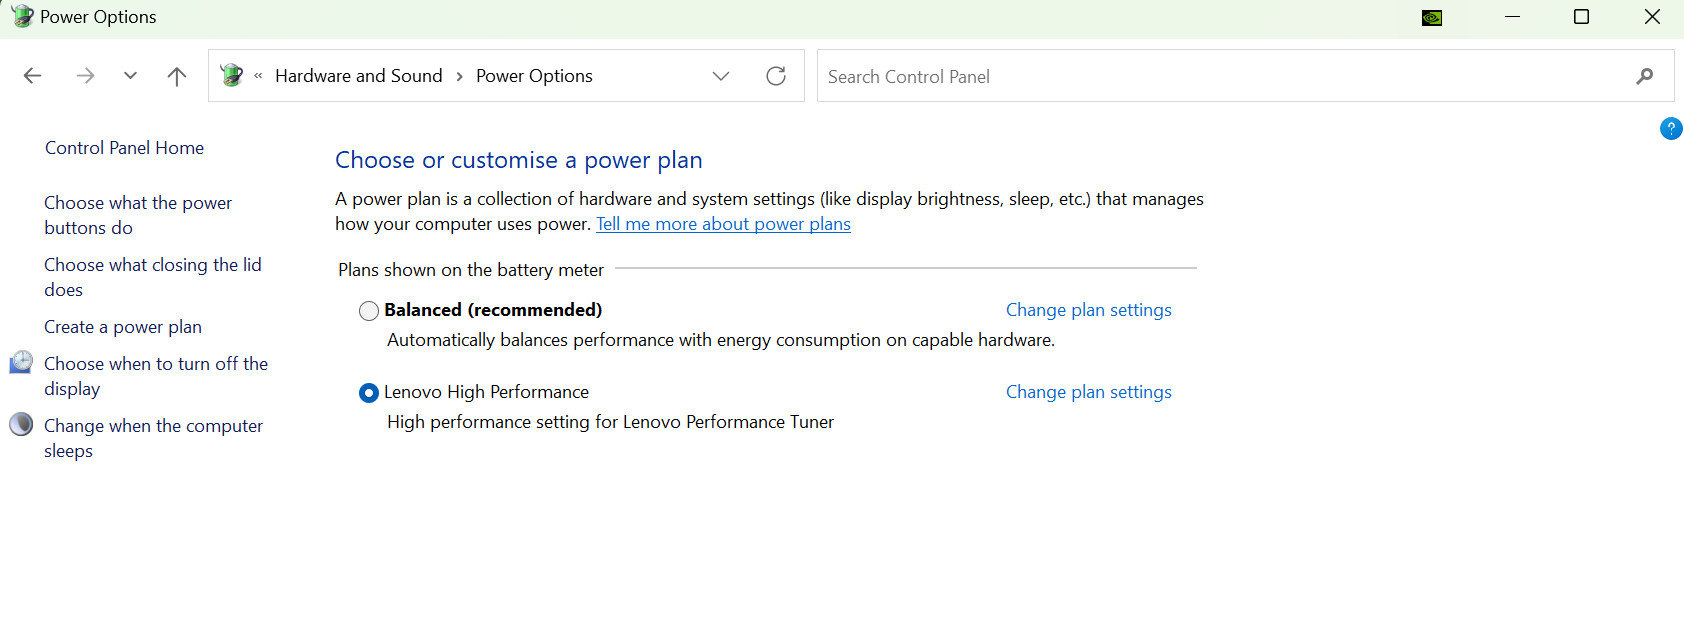
Task: Select Power Options breadcrumb
Action: (534, 76)
